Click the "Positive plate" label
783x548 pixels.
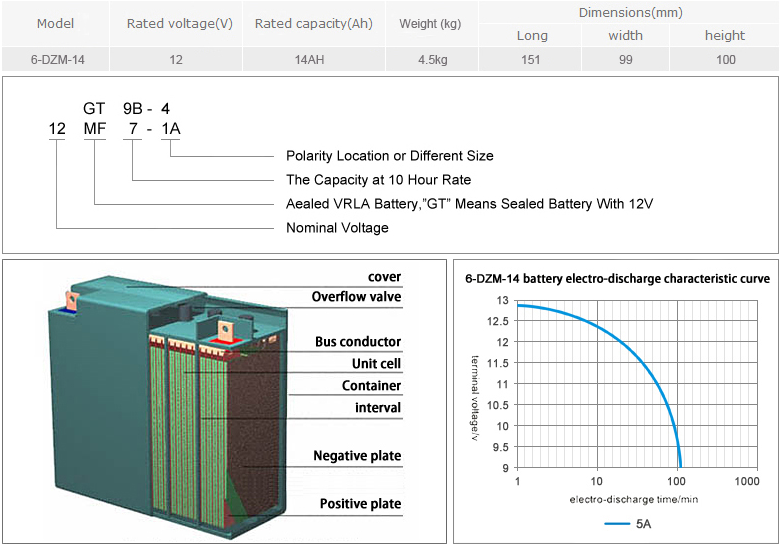coord(360,504)
